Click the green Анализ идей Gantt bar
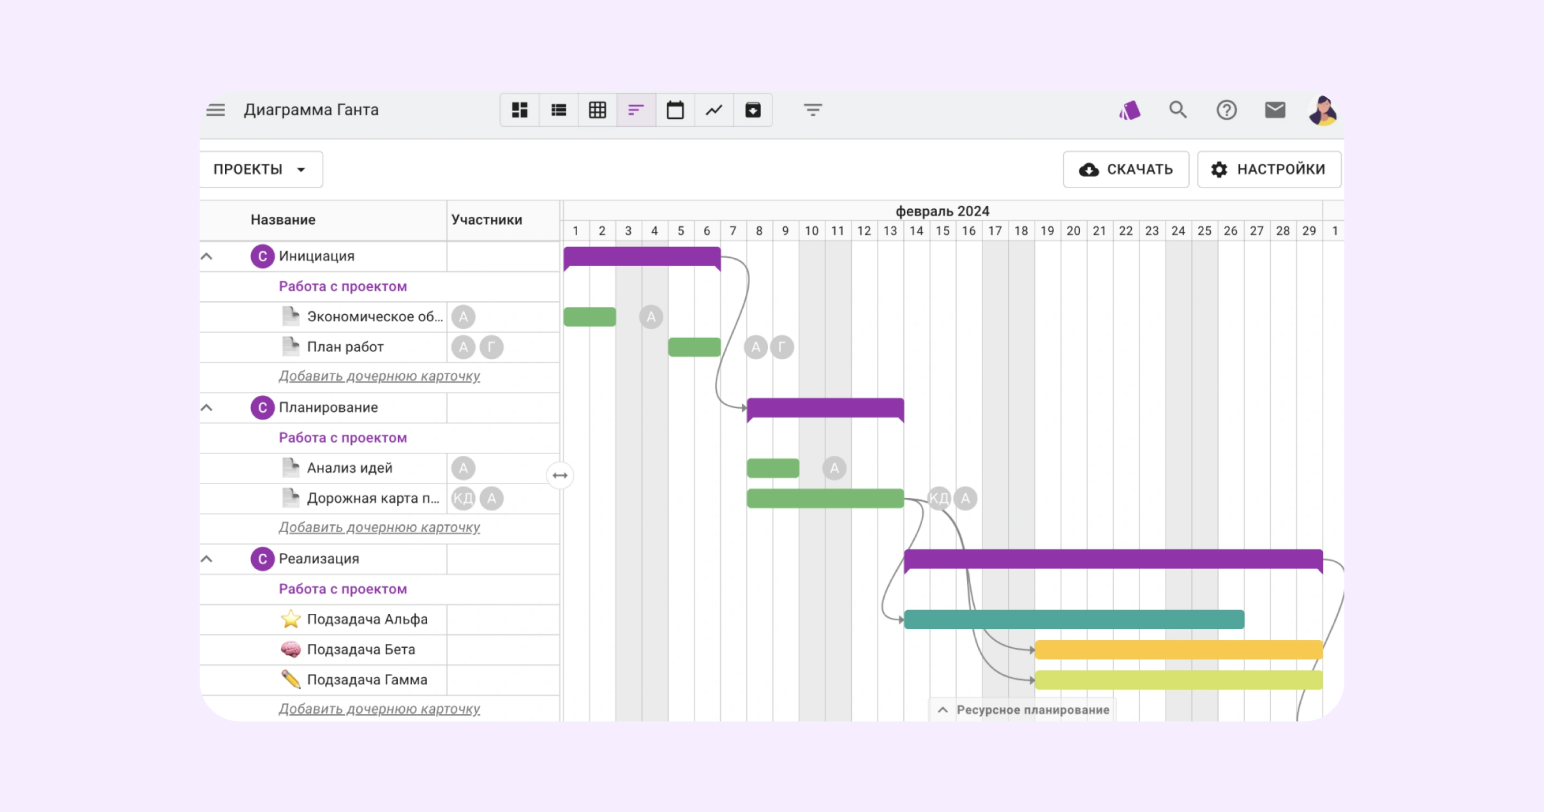1544x812 pixels. [x=773, y=468]
